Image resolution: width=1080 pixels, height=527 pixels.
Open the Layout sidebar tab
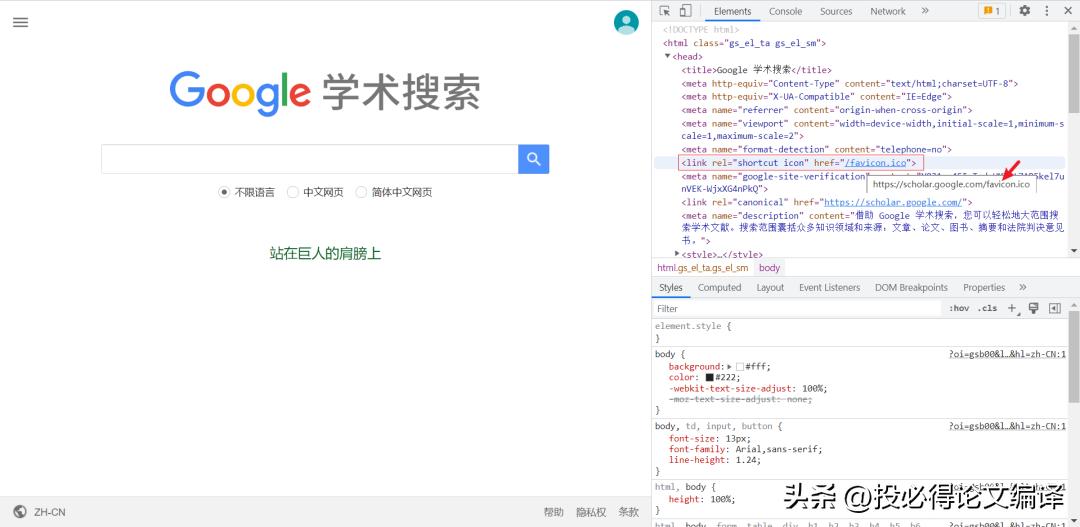(770, 287)
